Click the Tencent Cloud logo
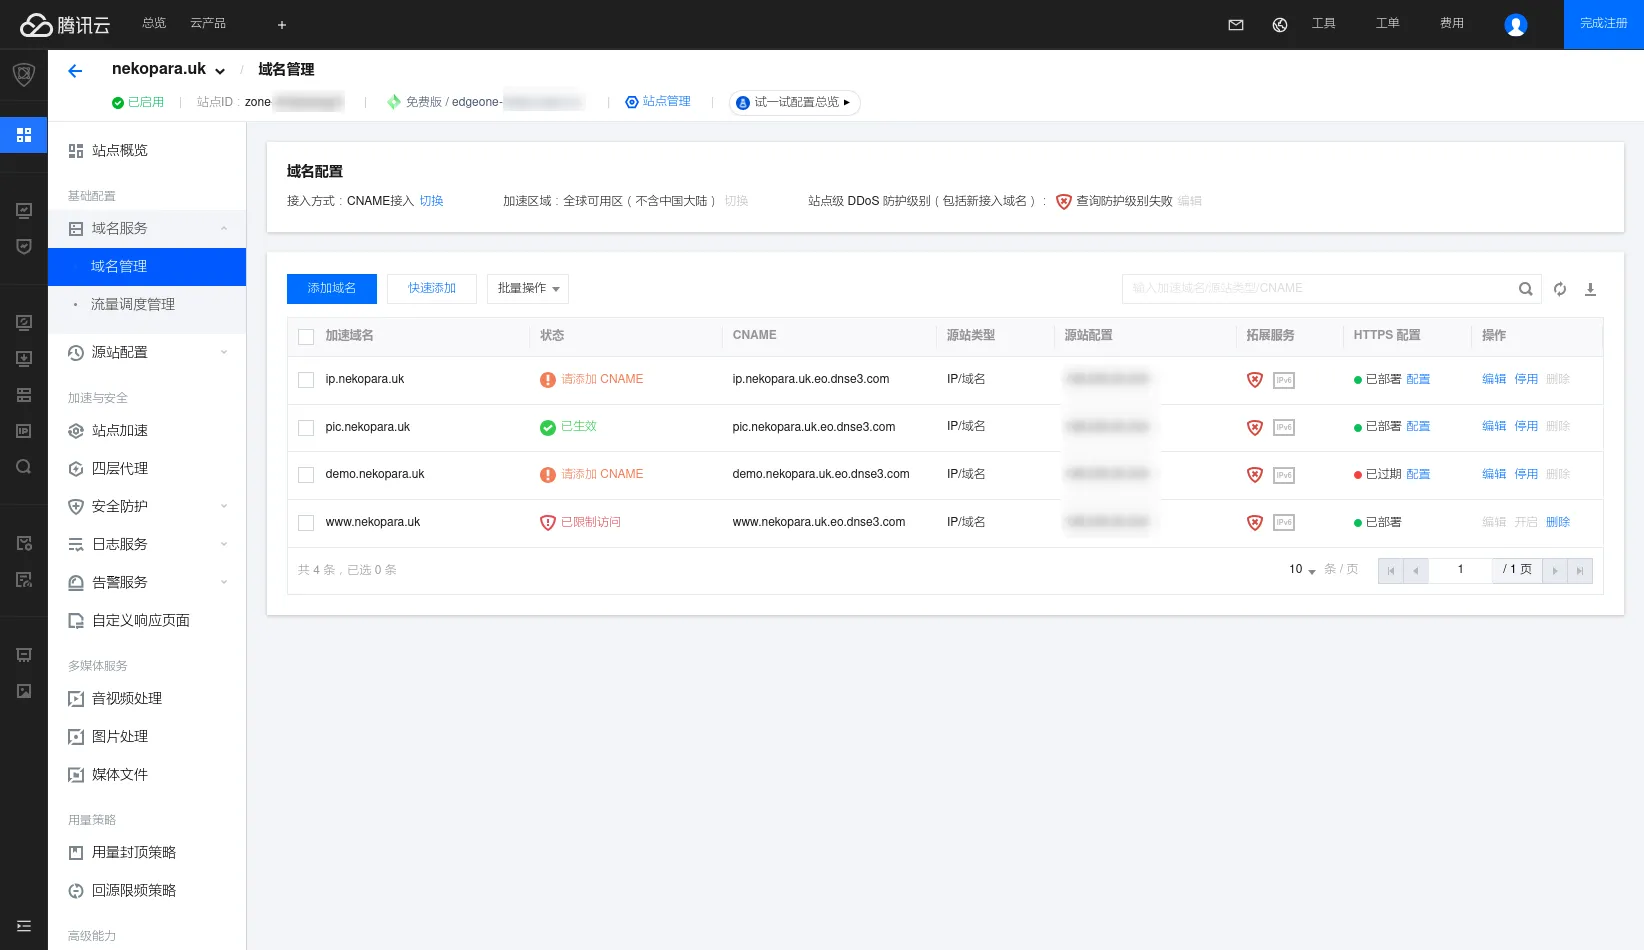1644x950 pixels. (x=65, y=24)
